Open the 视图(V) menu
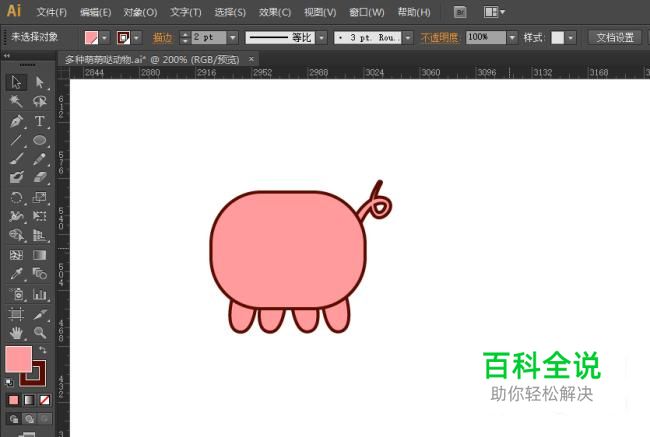Viewport: 650px width, 437px height. click(320, 12)
